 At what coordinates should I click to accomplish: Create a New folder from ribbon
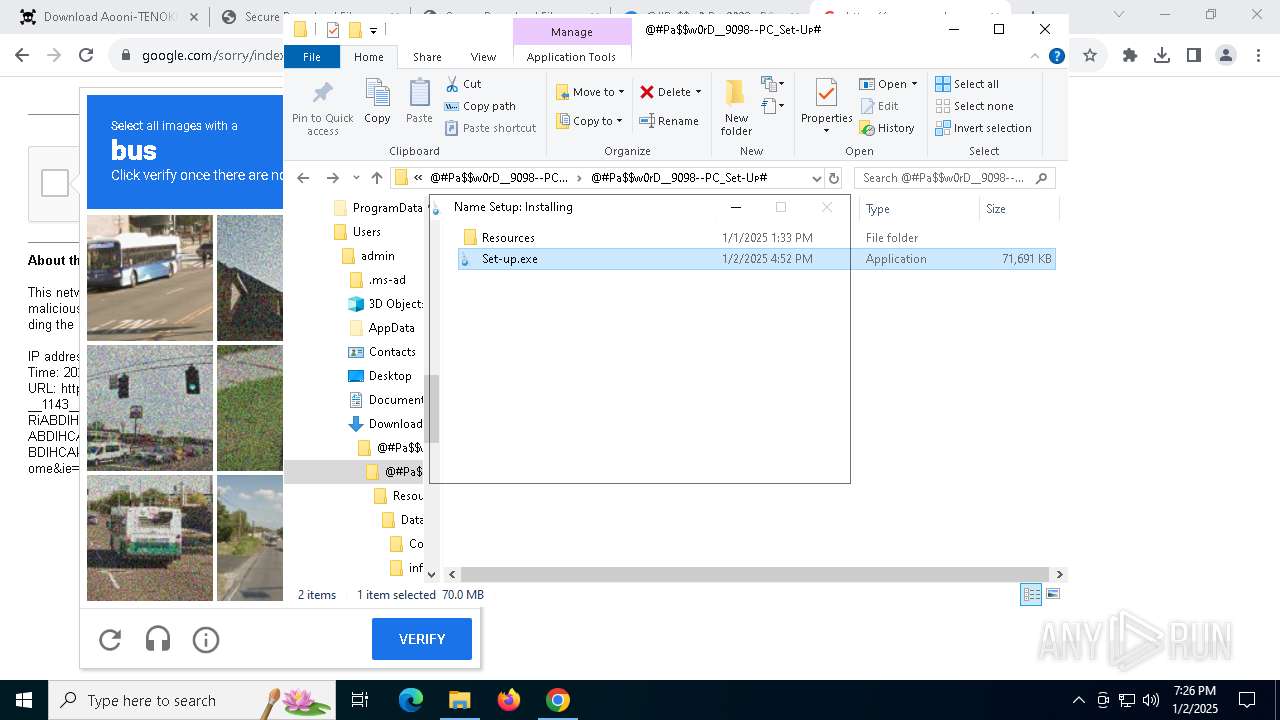click(x=736, y=107)
